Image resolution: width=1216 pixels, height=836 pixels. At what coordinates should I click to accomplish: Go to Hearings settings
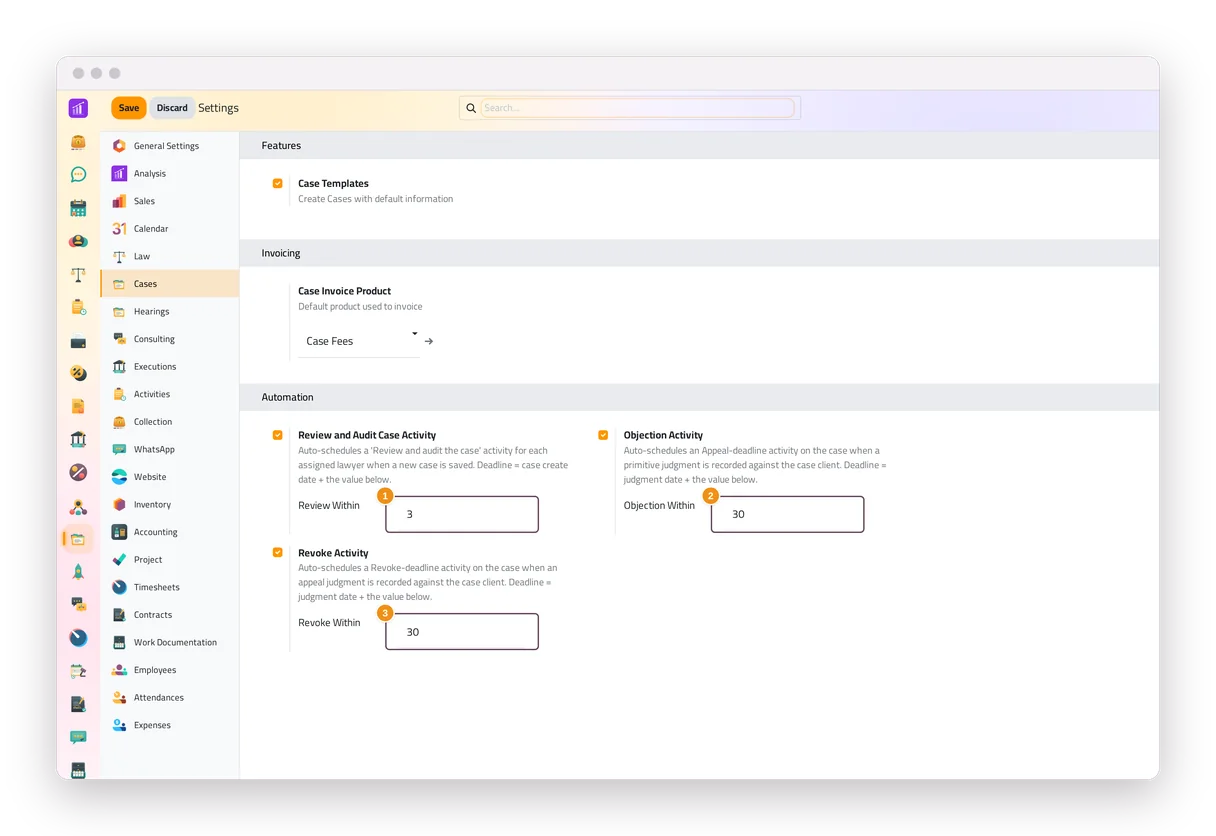click(169, 312)
